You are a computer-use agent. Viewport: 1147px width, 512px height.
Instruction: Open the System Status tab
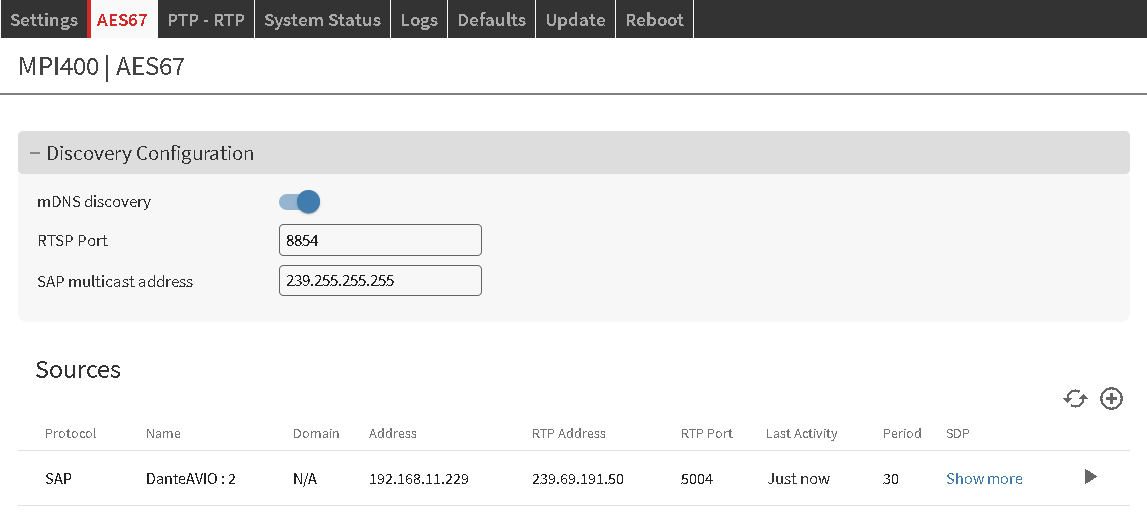tap(322, 20)
